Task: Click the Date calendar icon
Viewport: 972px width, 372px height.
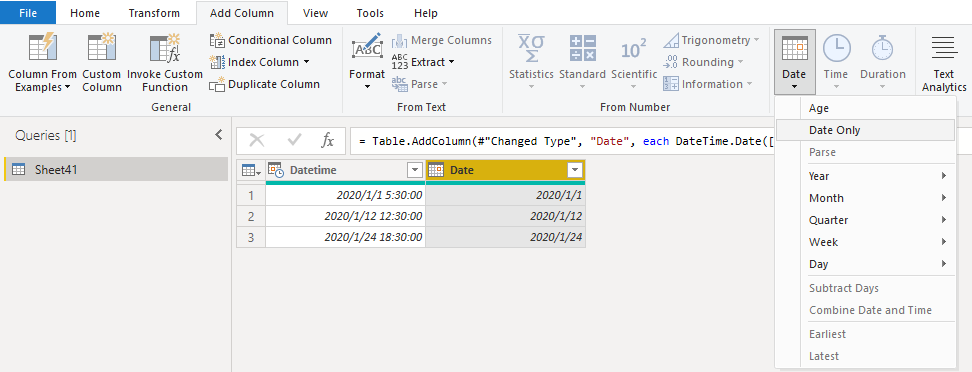Action: [x=794, y=48]
